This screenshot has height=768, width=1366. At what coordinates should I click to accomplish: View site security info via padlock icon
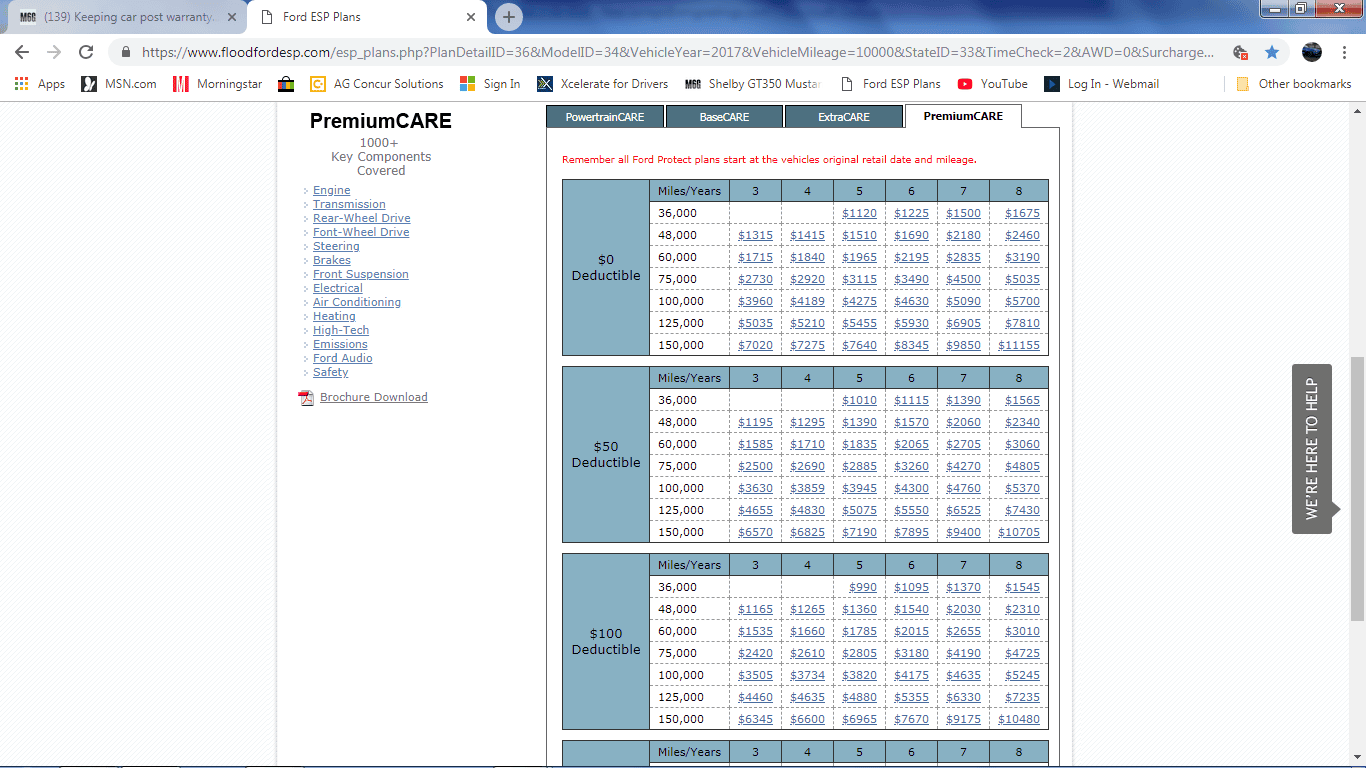click(x=126, y=52)
